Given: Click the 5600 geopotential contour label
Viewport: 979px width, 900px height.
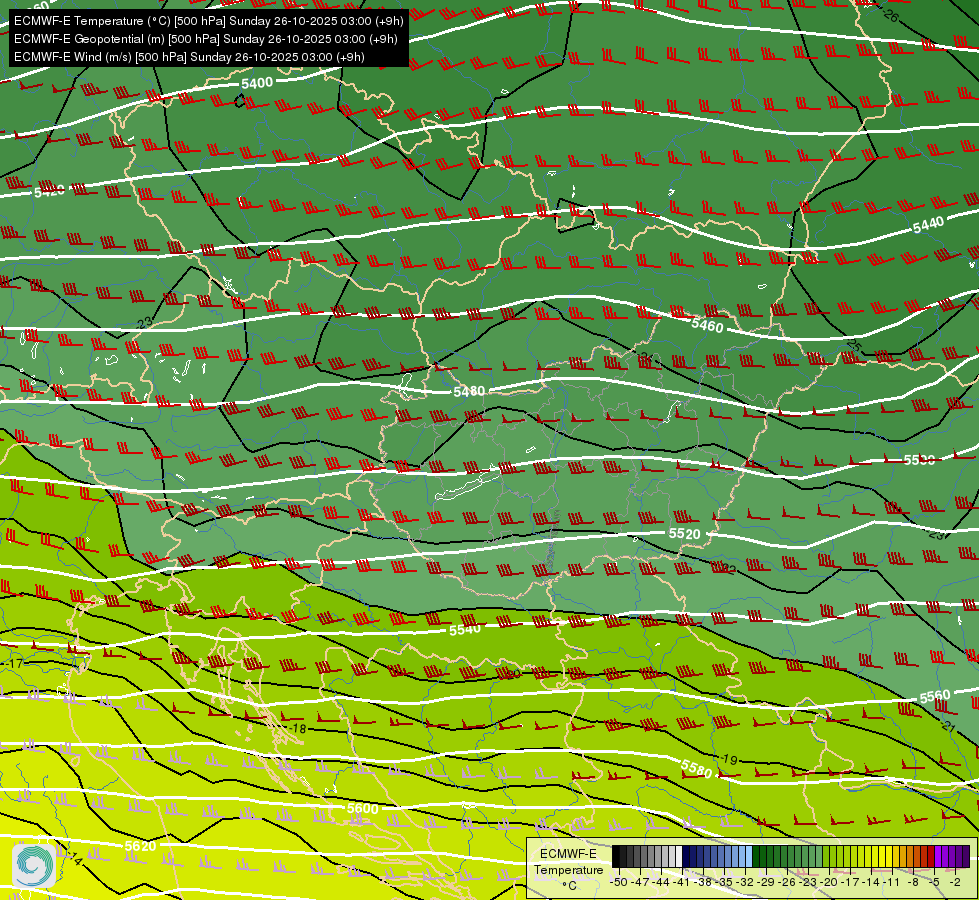Looking at the screenshot, I should pos(363,808).
